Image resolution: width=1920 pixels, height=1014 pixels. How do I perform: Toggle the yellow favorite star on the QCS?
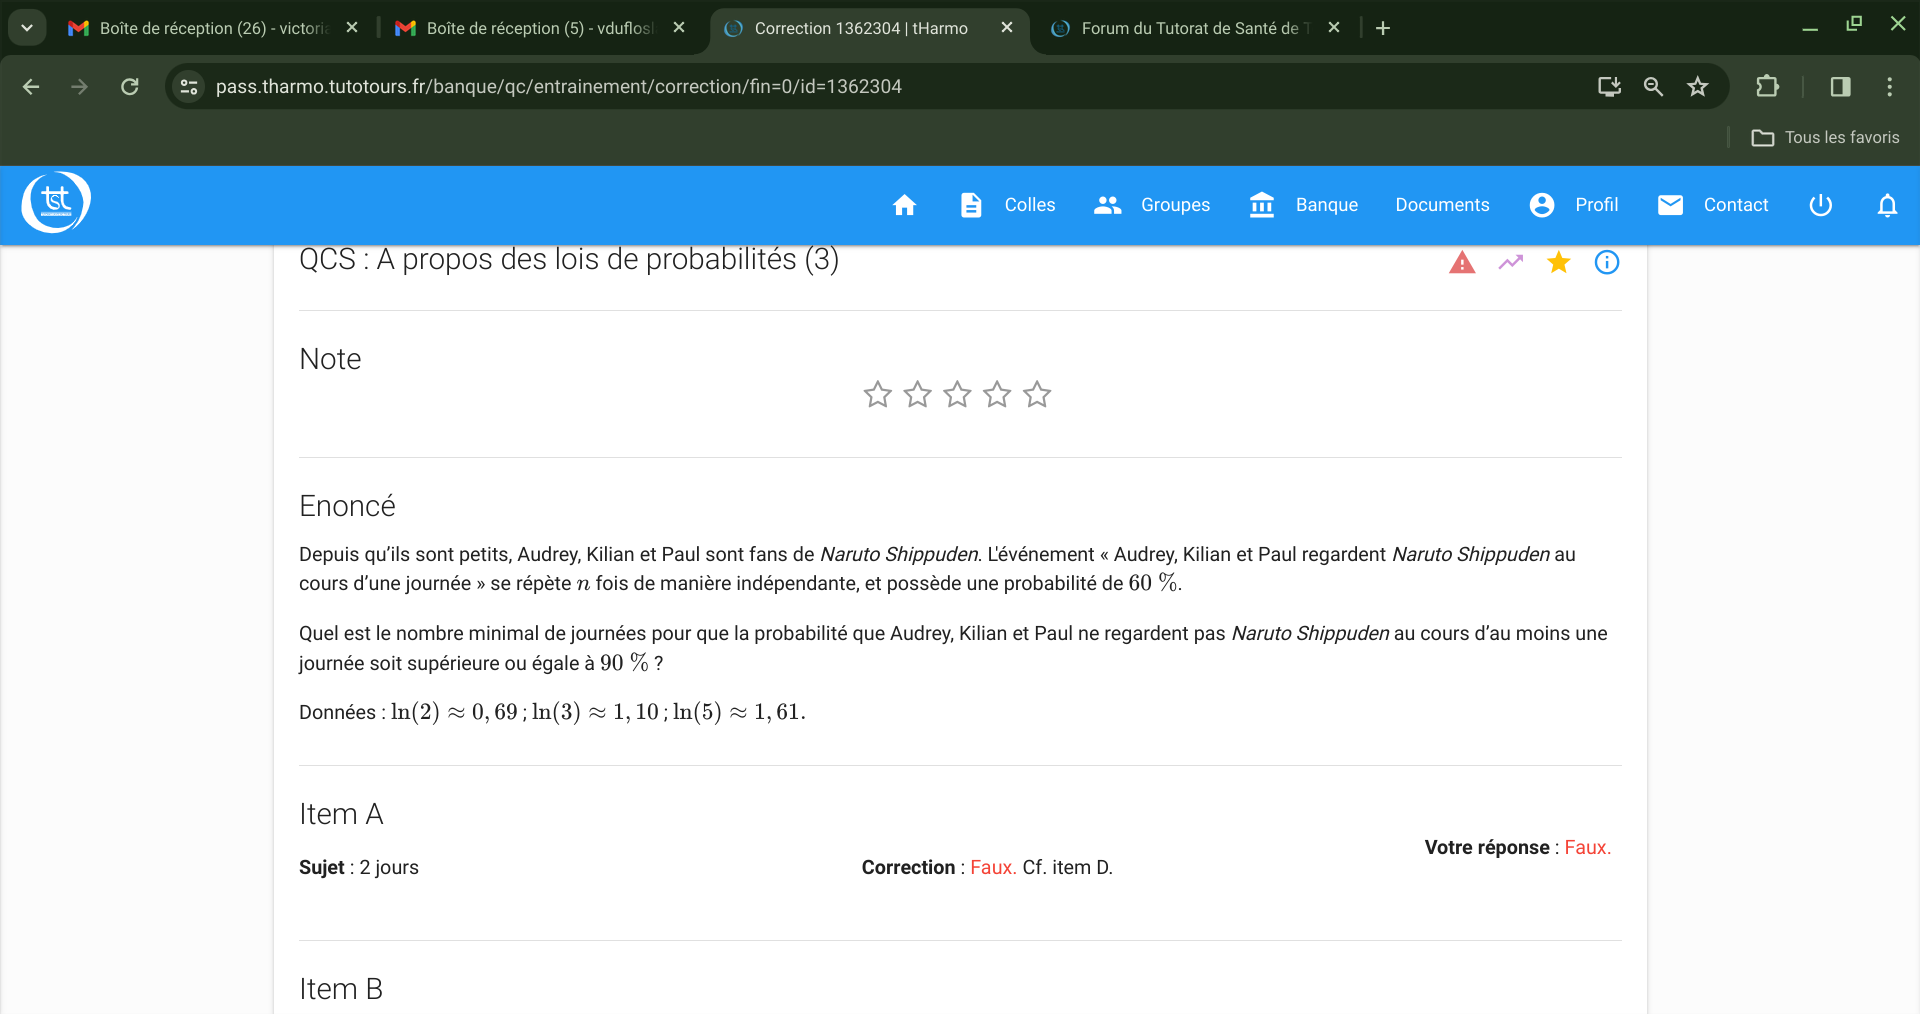pyautogui.click(x=1559, y=262)
